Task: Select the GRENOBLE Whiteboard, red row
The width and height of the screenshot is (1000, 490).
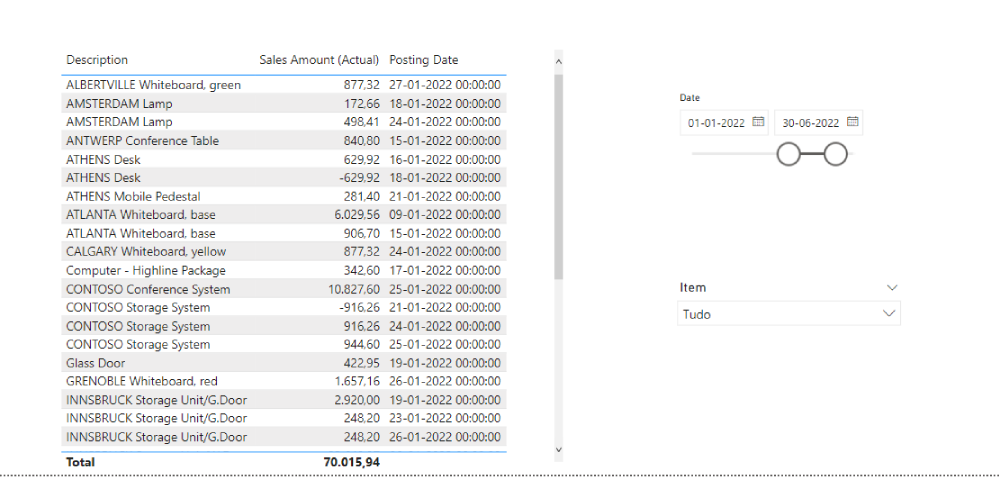Action: click(141, 382)
